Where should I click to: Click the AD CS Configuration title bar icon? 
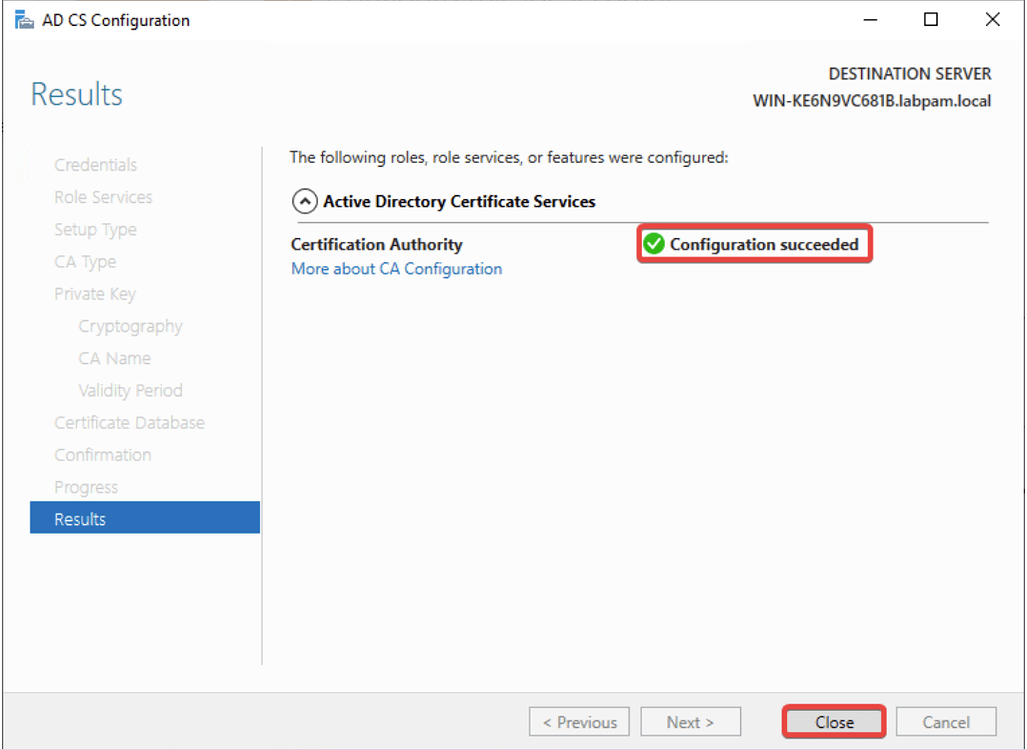point(24,19)
